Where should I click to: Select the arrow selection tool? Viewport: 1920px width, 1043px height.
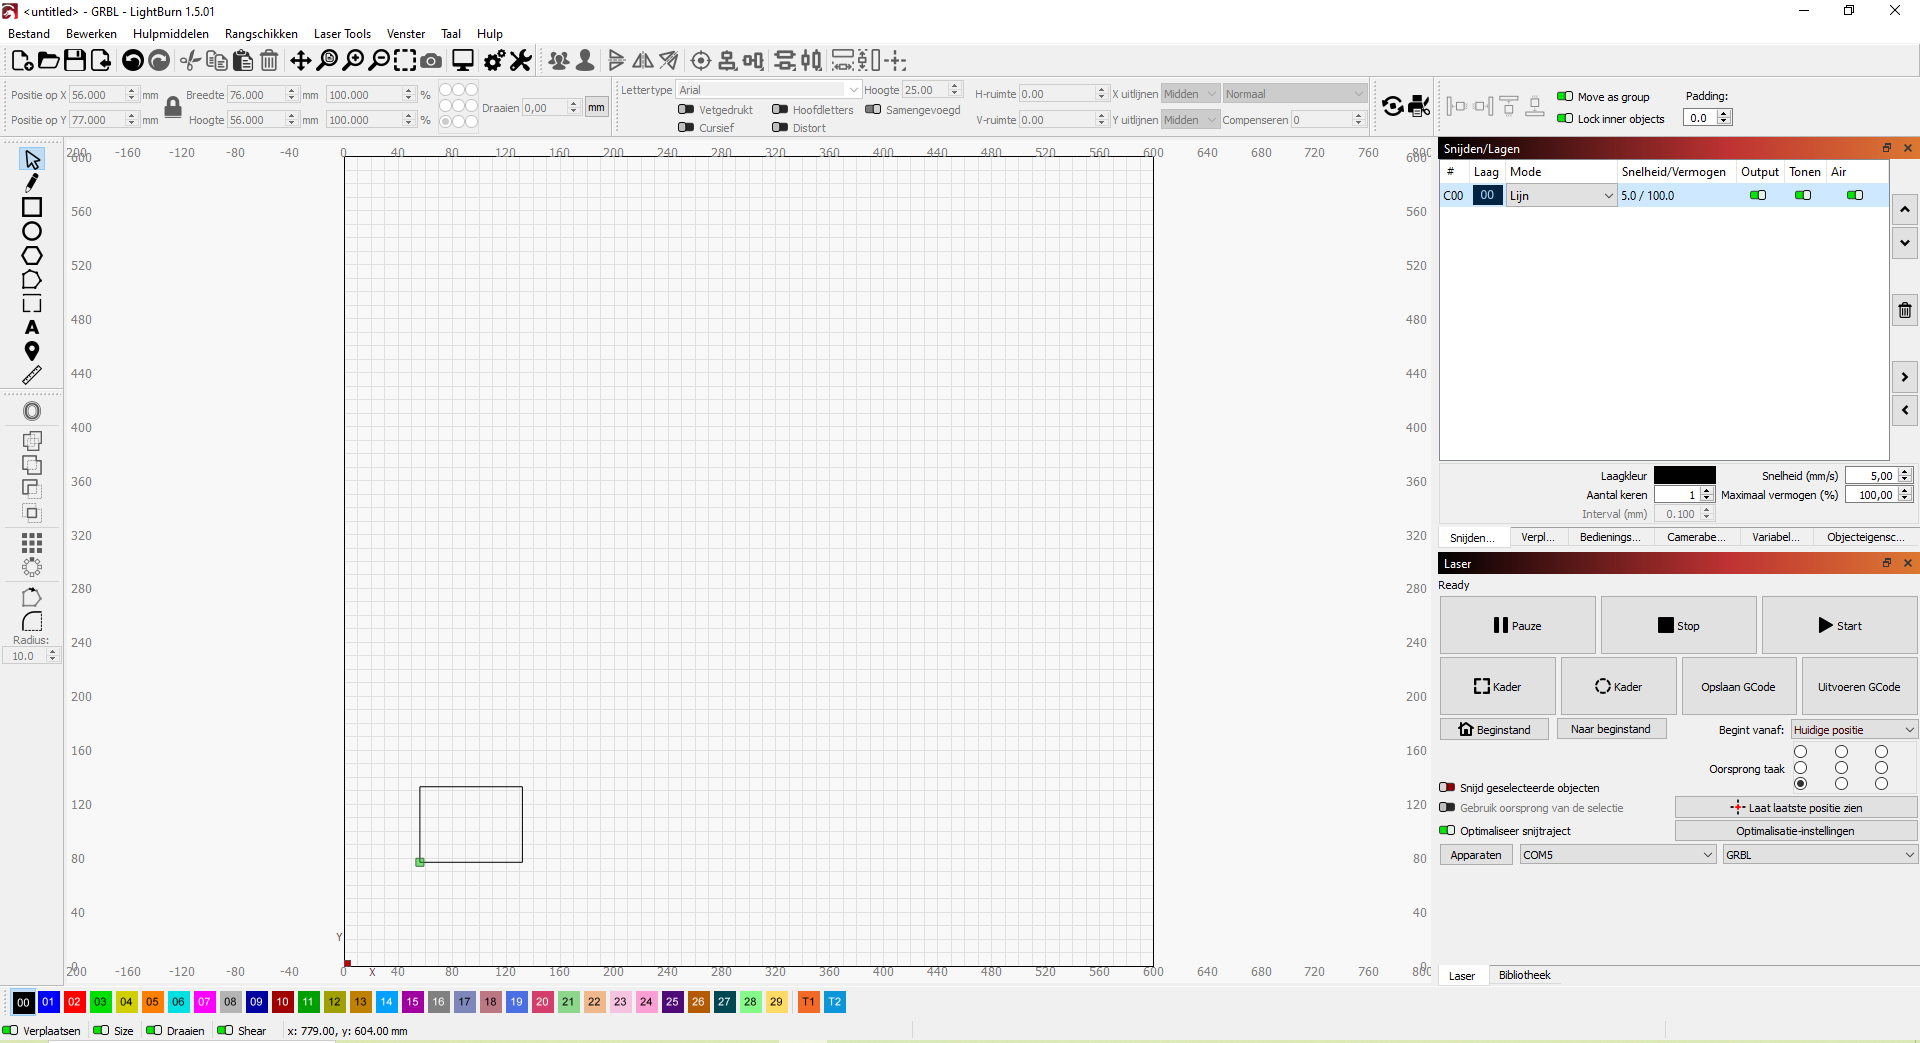point(32,159)
